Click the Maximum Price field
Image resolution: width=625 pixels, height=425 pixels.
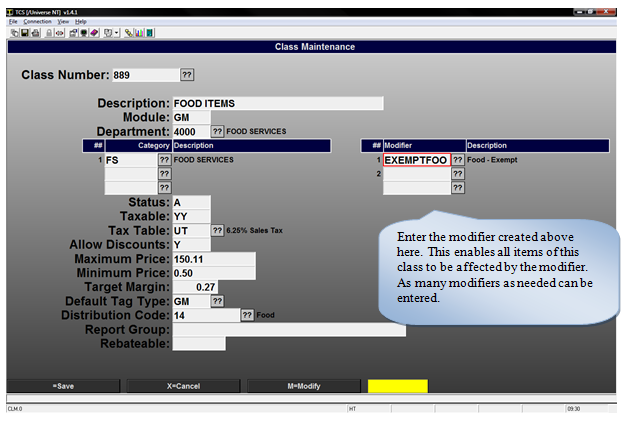tap(214, 259)
